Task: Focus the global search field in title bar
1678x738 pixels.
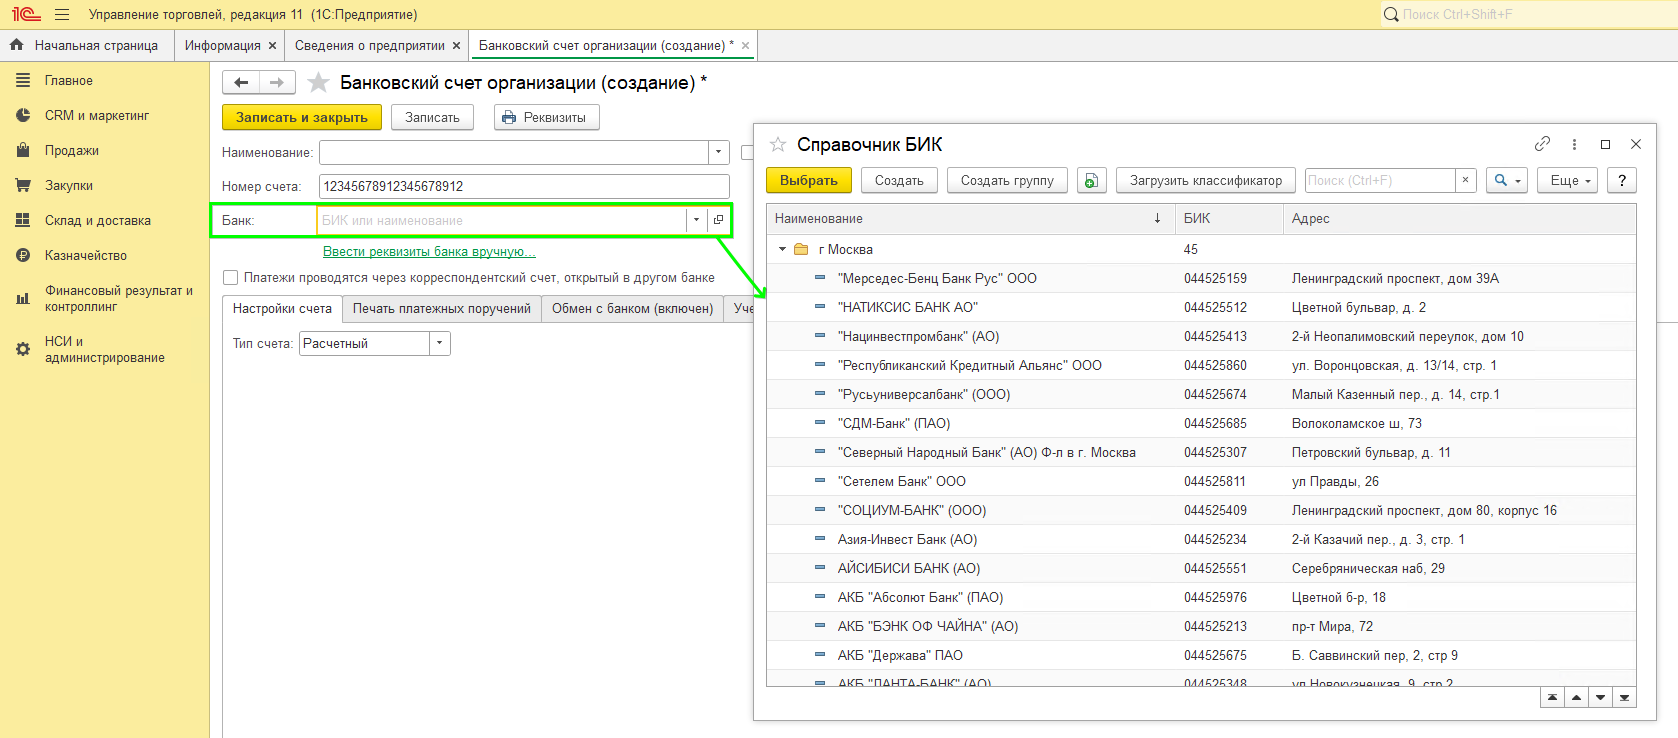Action: click(1528, 14)
